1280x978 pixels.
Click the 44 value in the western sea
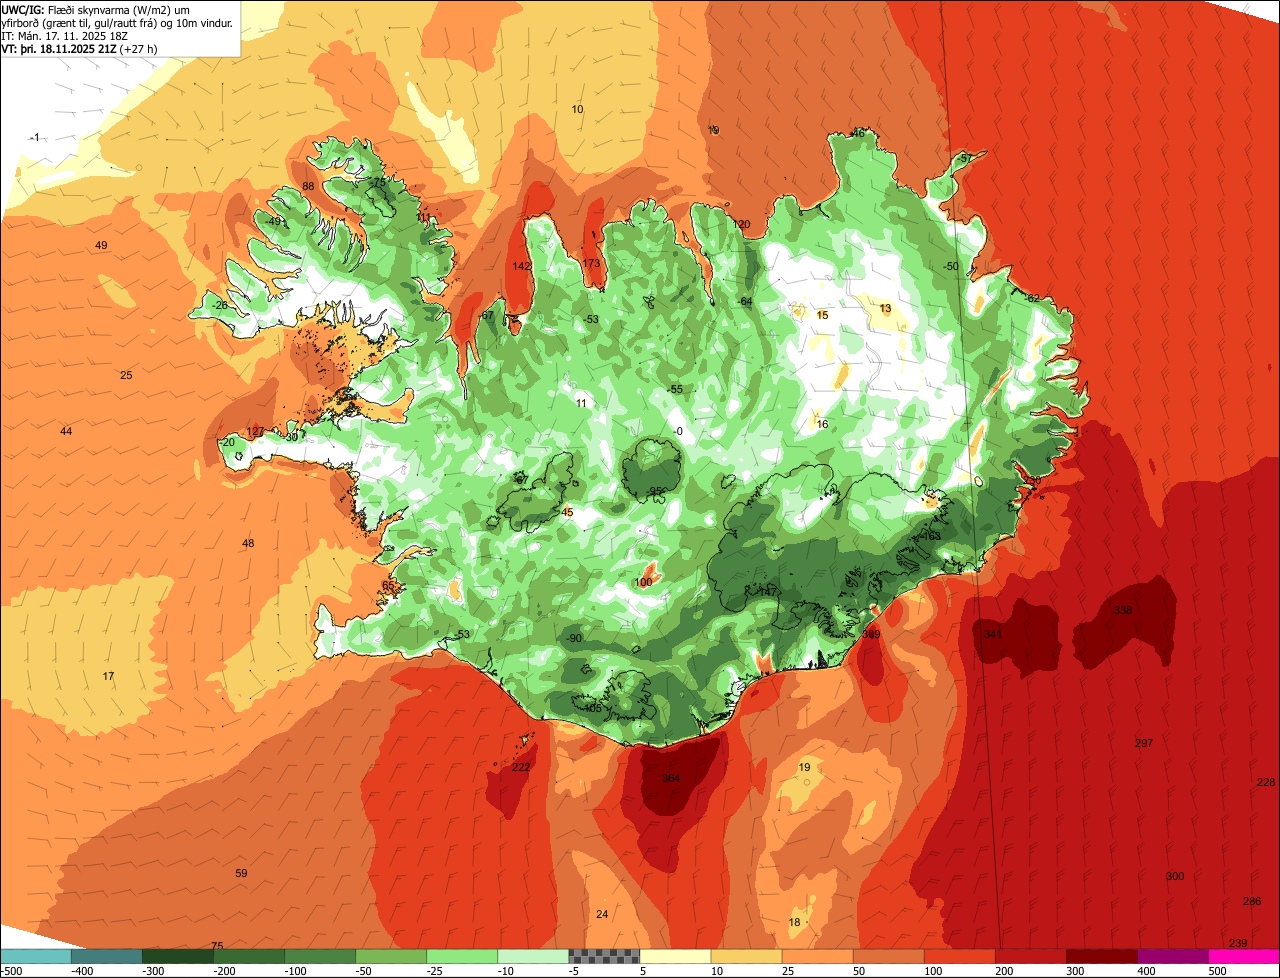tap(66, 431)
